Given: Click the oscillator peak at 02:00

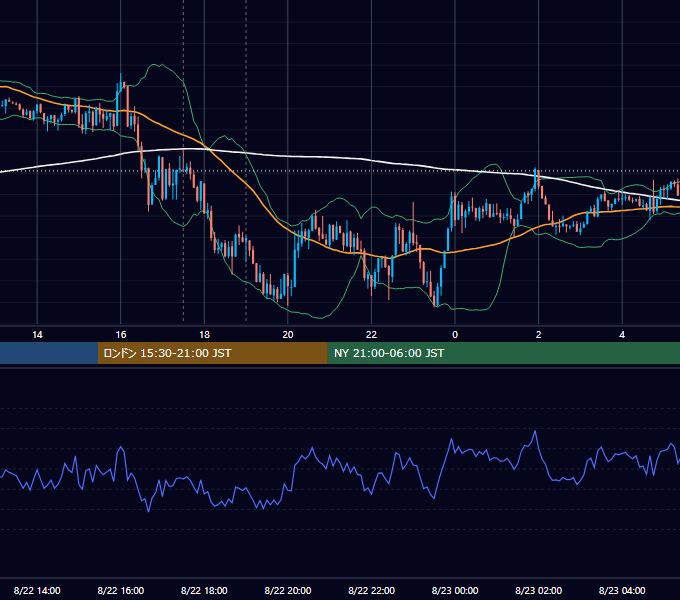Looking at the screenshot, I should [535, 432].
